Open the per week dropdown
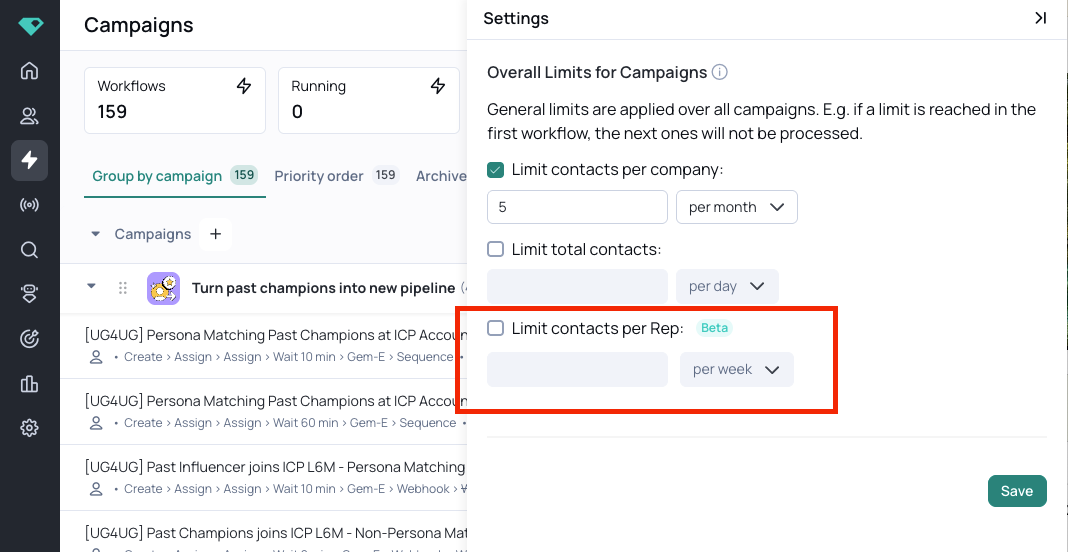Viewport: 1068px width, 552px height. click(x=736, y=369)
